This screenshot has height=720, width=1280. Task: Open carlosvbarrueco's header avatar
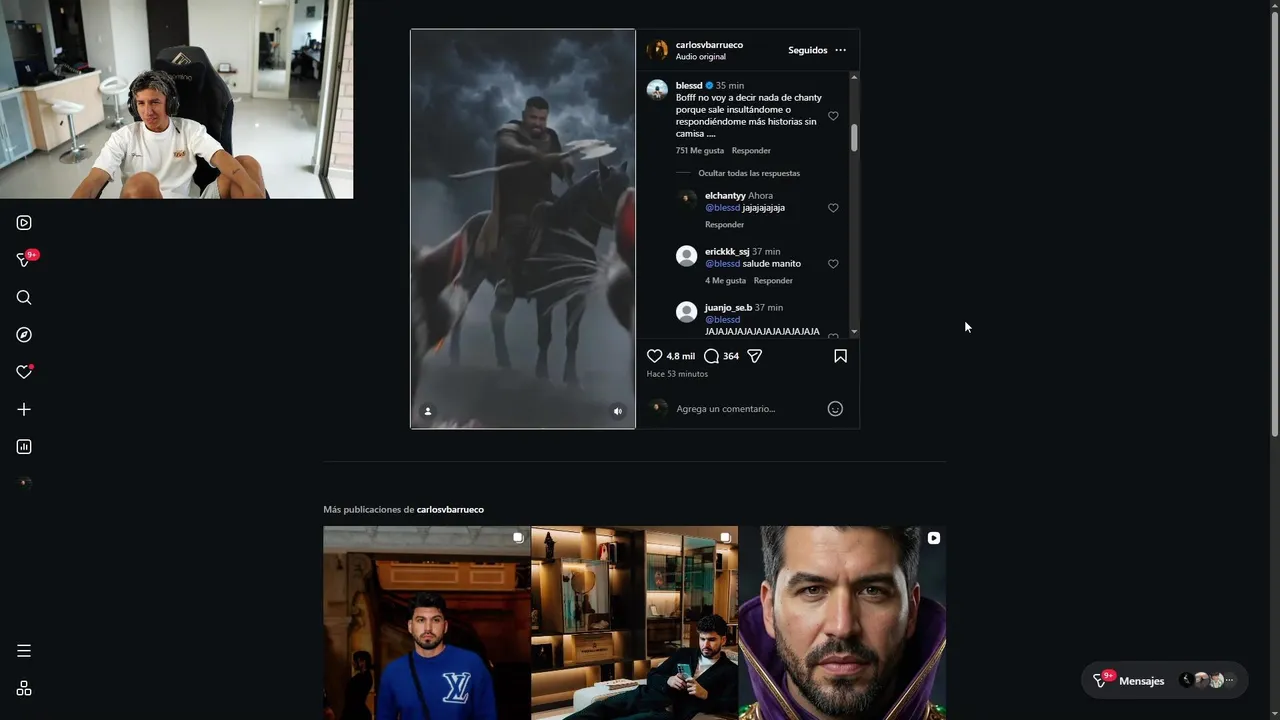click(657, 50)
